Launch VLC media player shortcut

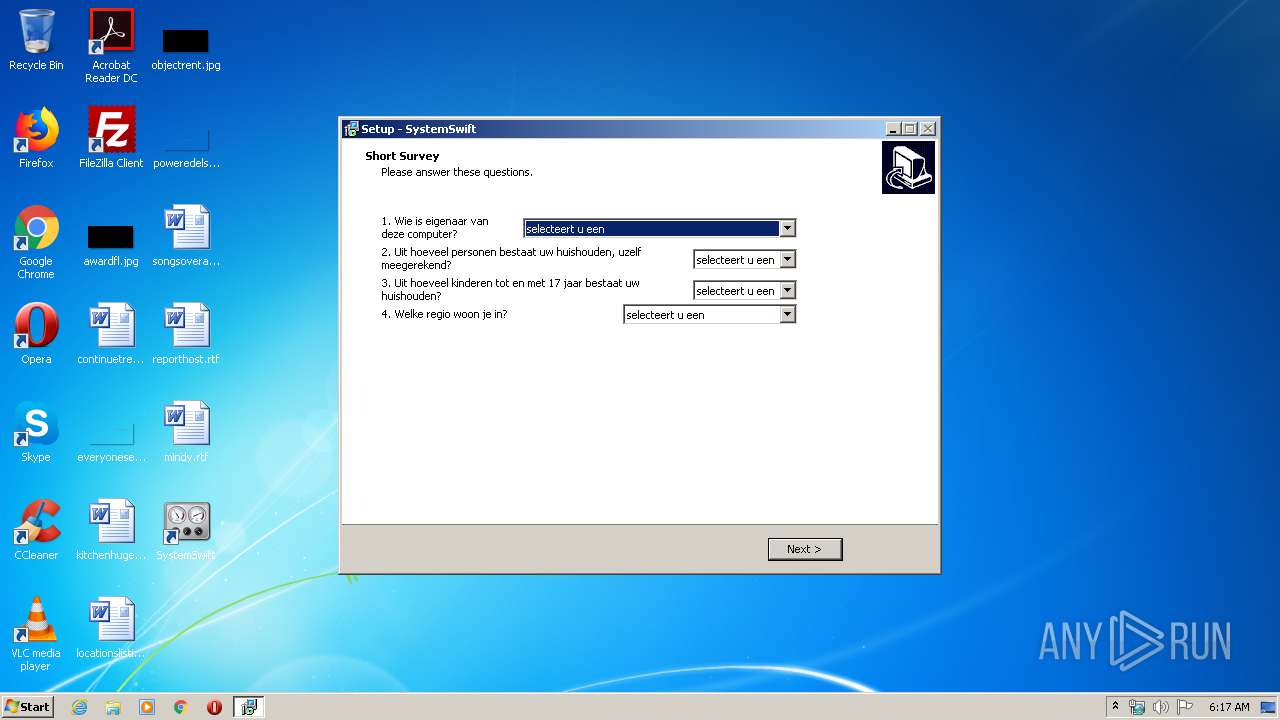tap(36, 634)
